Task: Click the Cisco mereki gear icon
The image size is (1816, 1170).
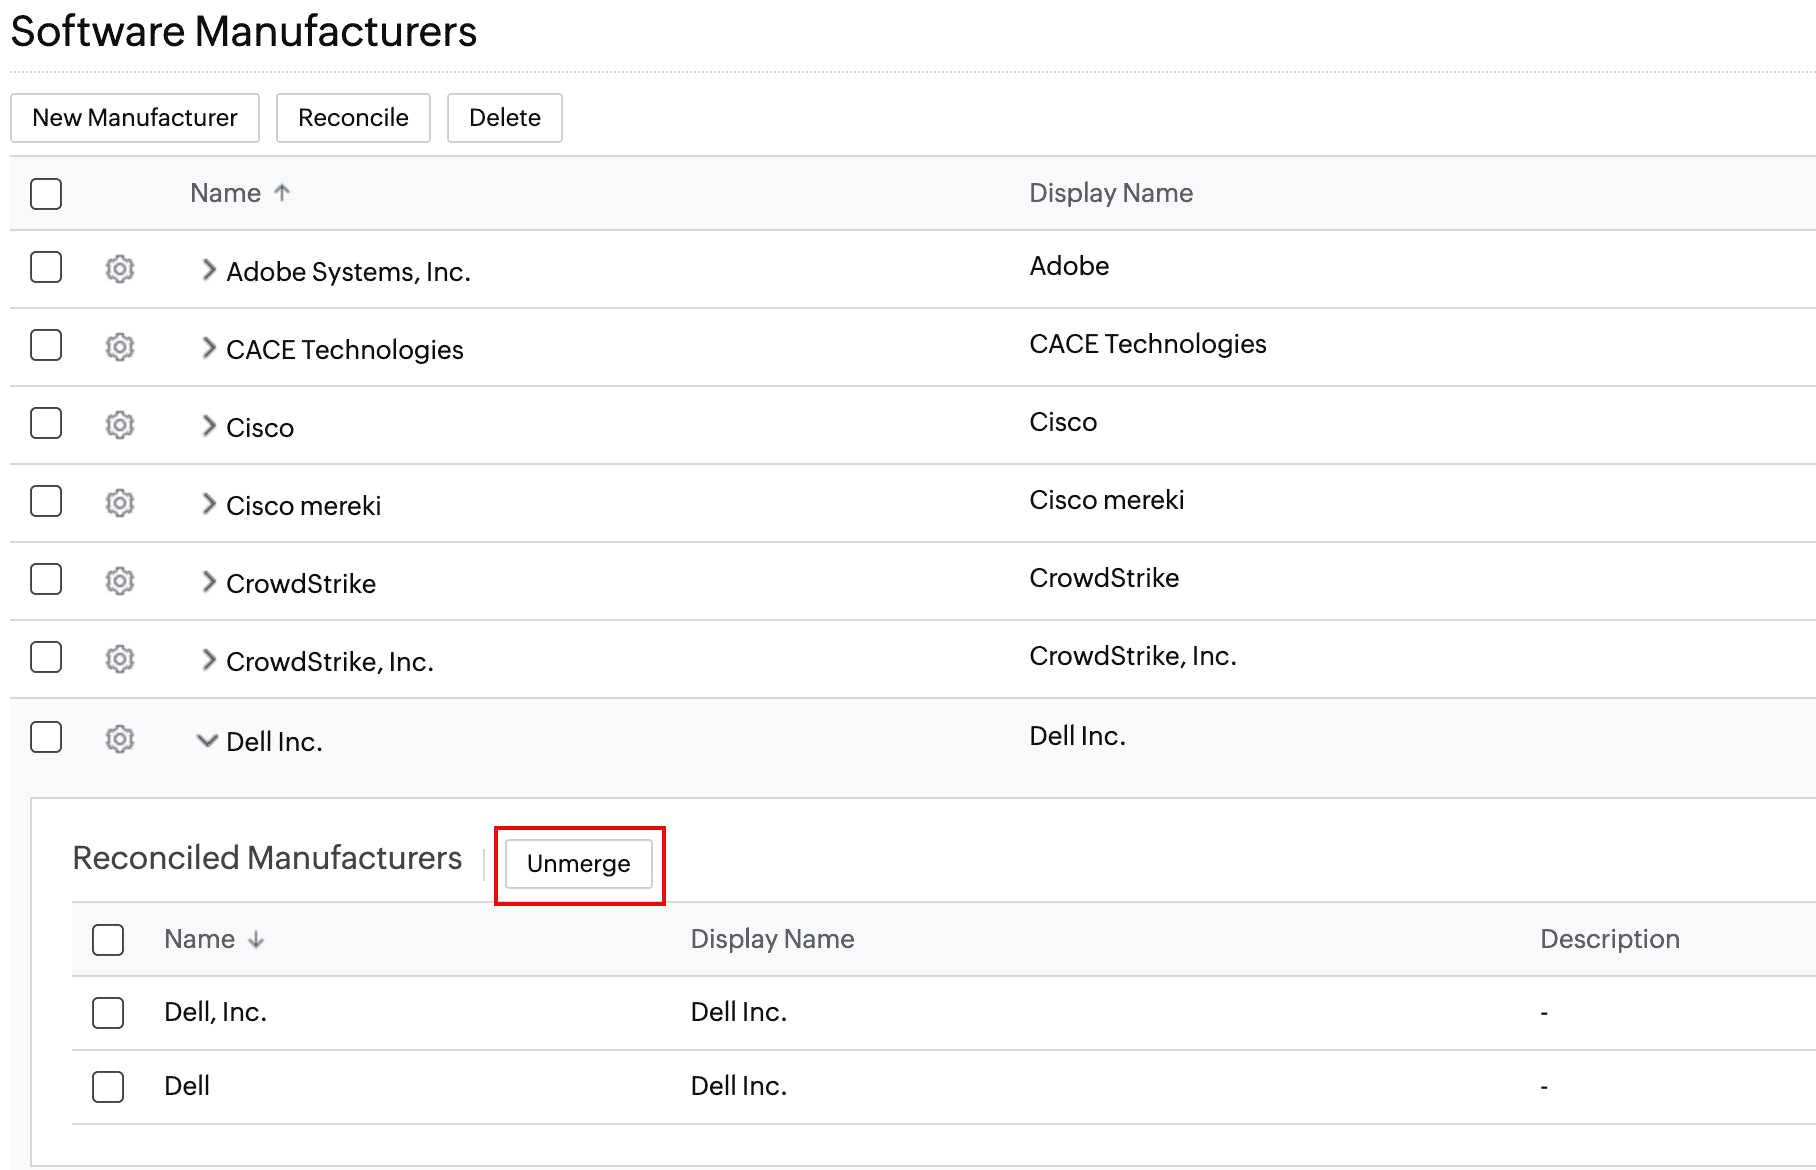Action: [x=120, y=503]
